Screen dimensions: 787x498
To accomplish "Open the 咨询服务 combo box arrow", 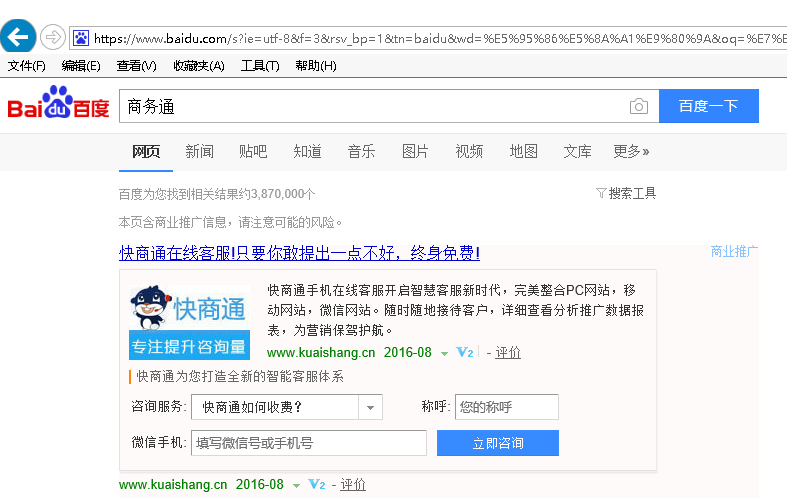I will pyautogui.click(x=370, y=407).
